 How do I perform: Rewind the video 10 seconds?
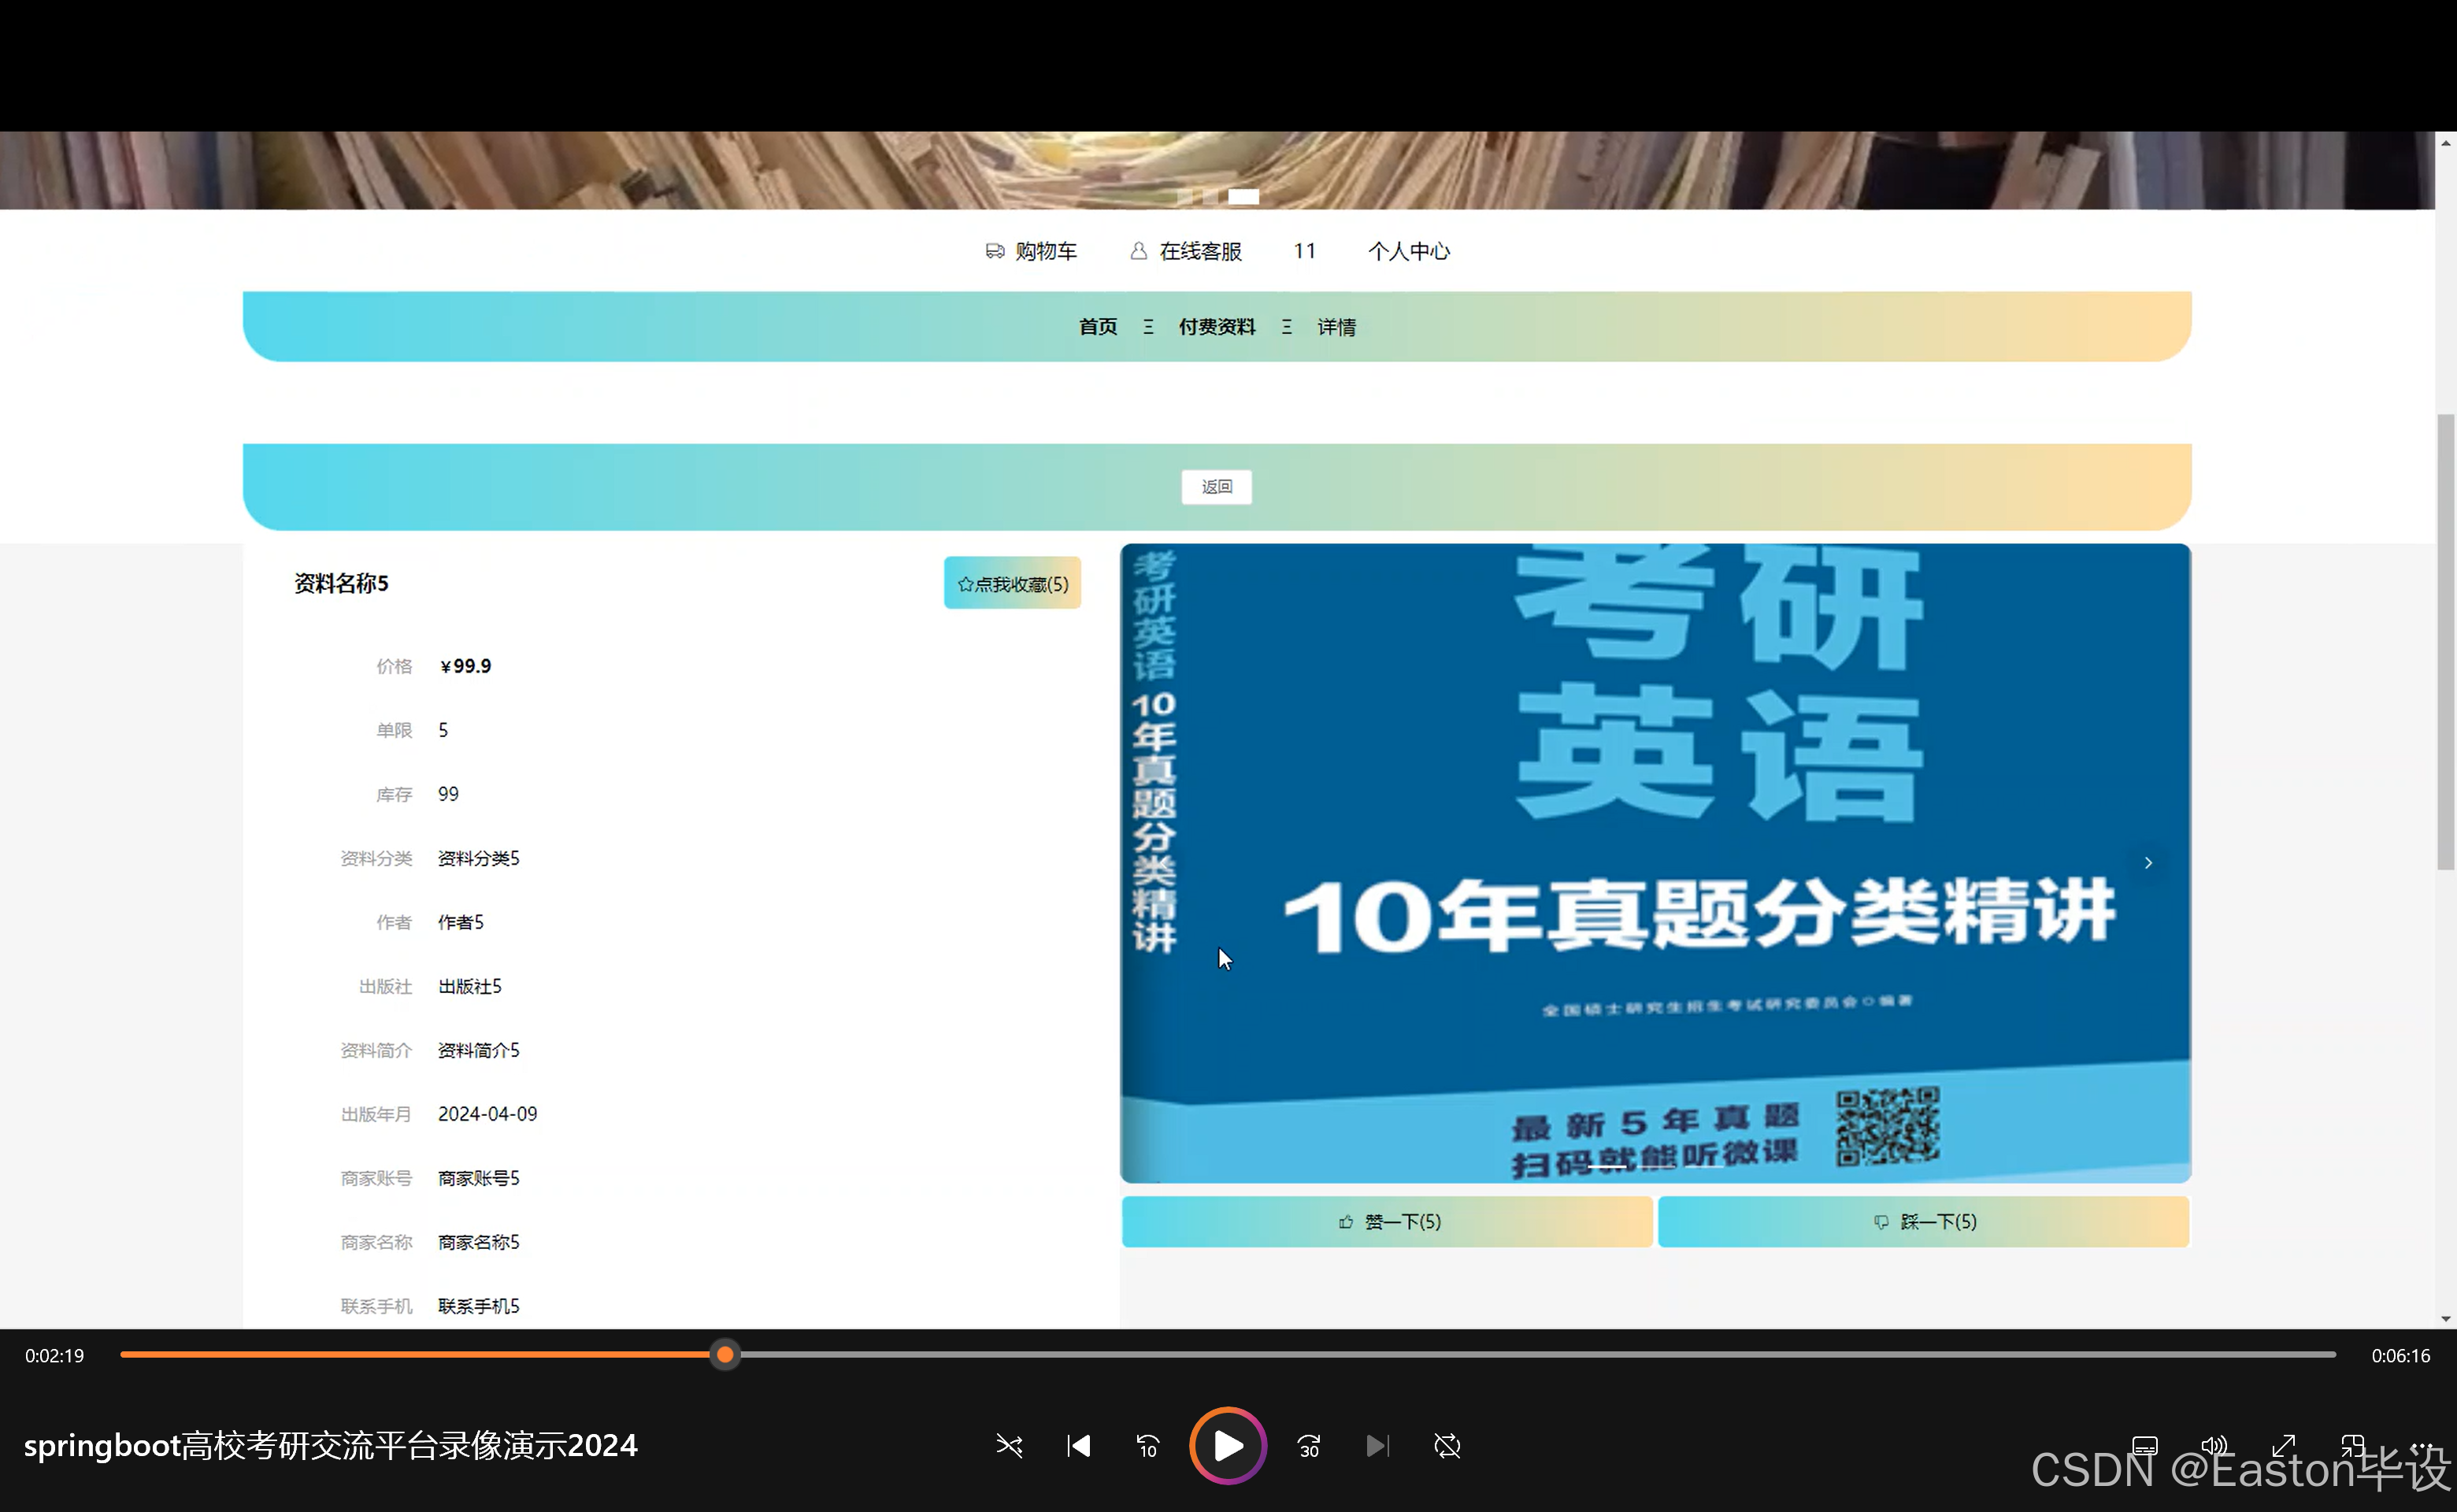click(1147, 1446)
